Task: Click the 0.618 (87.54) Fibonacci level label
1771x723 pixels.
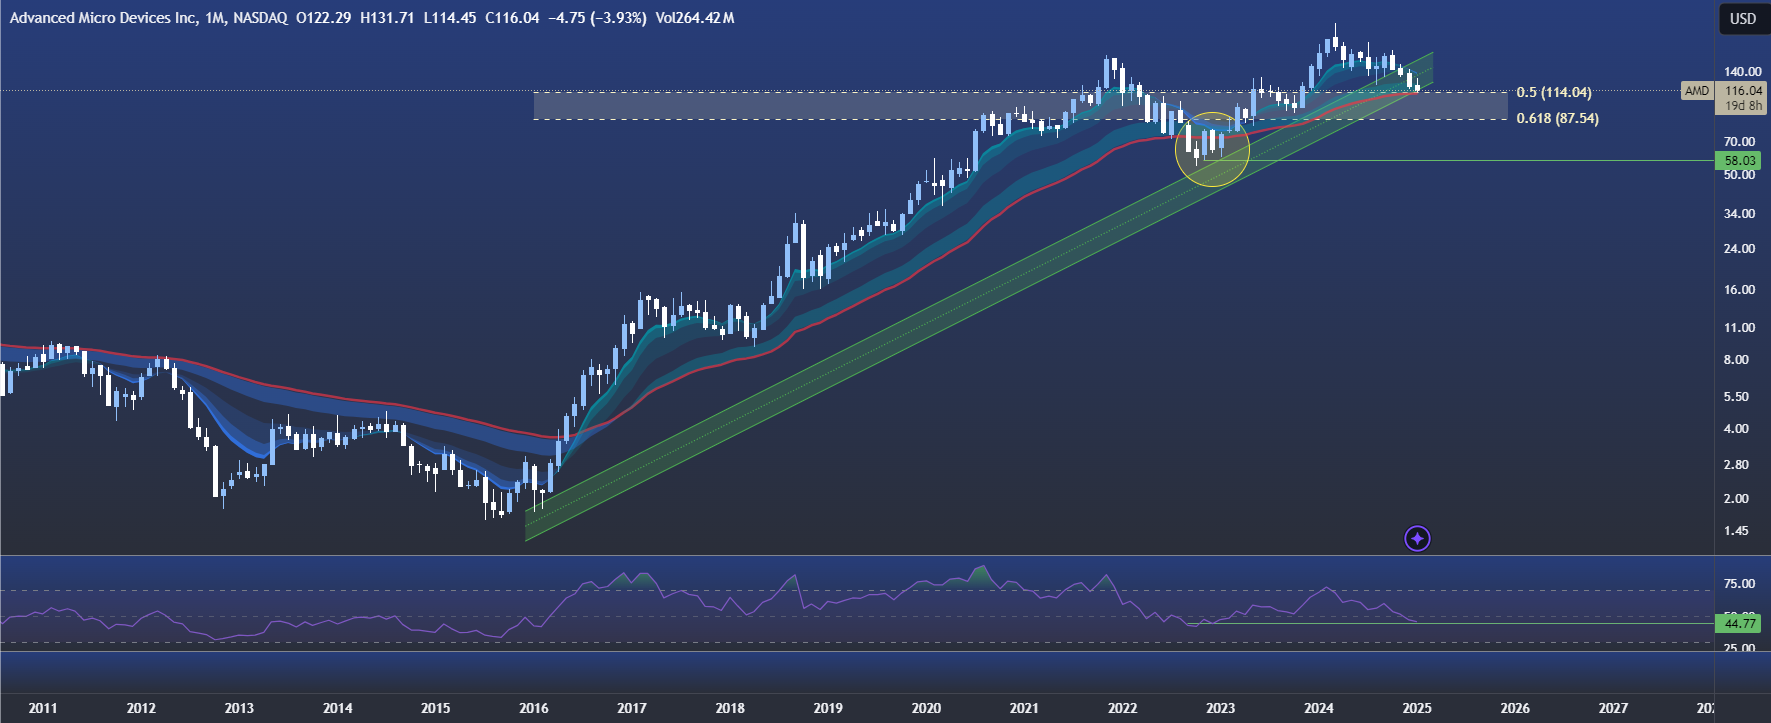Action: click(1557, 119)
